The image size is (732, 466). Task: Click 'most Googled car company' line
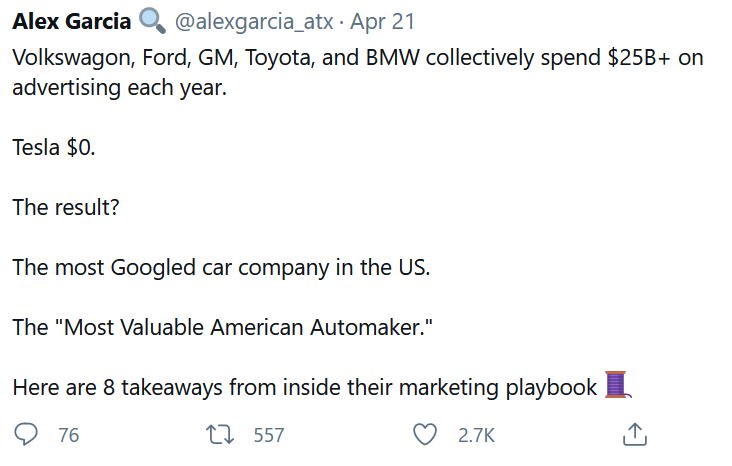(221, 268)
